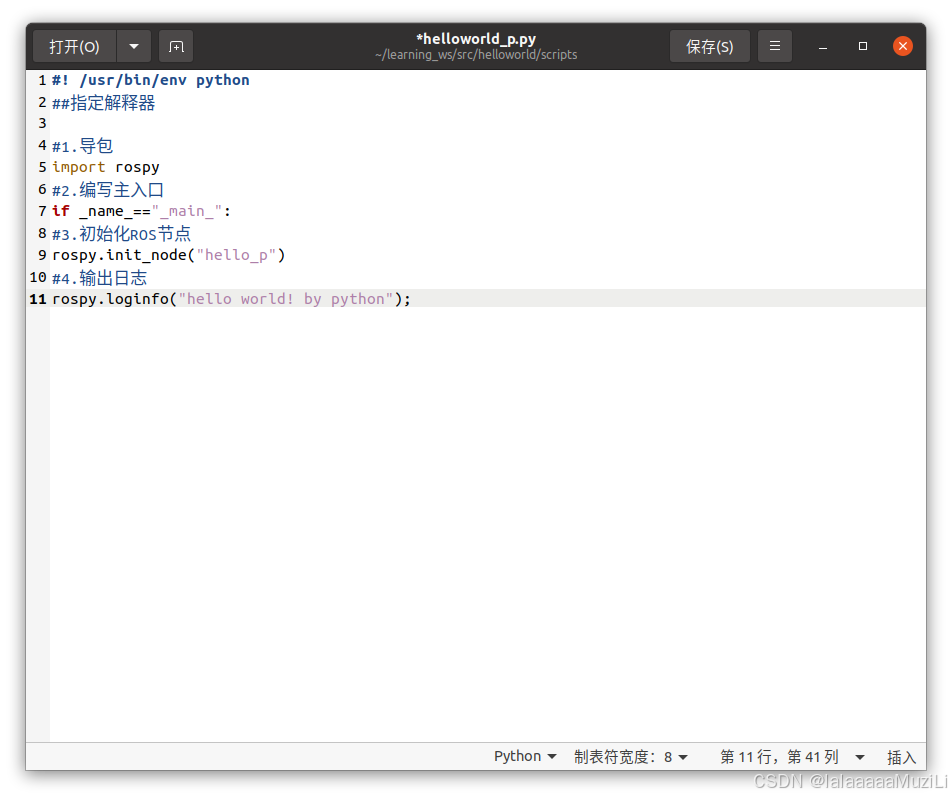
Task: Place cursor on the import rospy line
Action: pyautogui.click(x=105, y=167)
